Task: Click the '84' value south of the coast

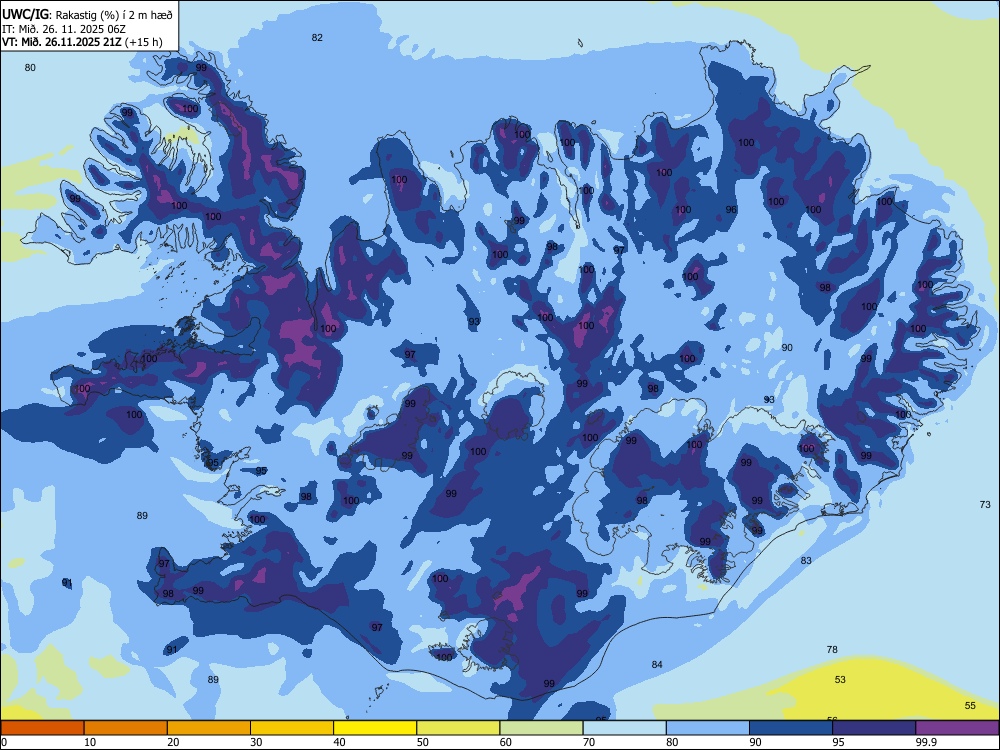Action: [657, 665]
